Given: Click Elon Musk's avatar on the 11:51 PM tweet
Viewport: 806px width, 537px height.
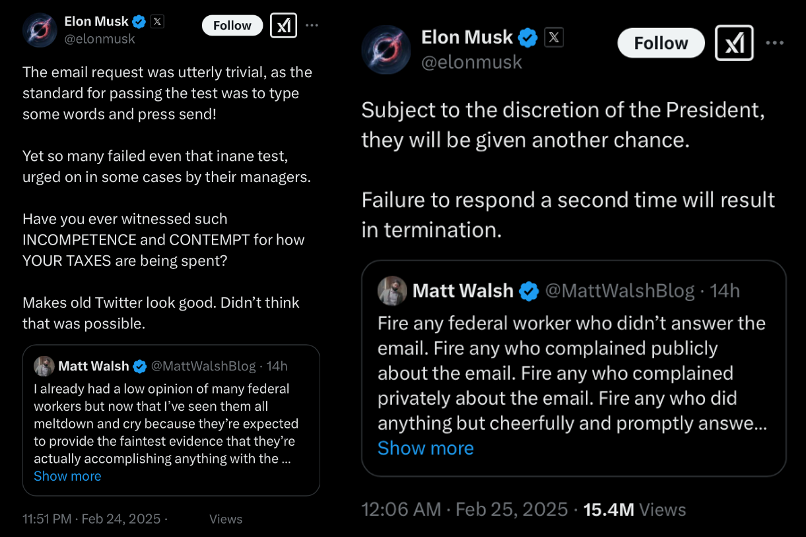Looking at the screenshot, I should (x=42, y=30).
